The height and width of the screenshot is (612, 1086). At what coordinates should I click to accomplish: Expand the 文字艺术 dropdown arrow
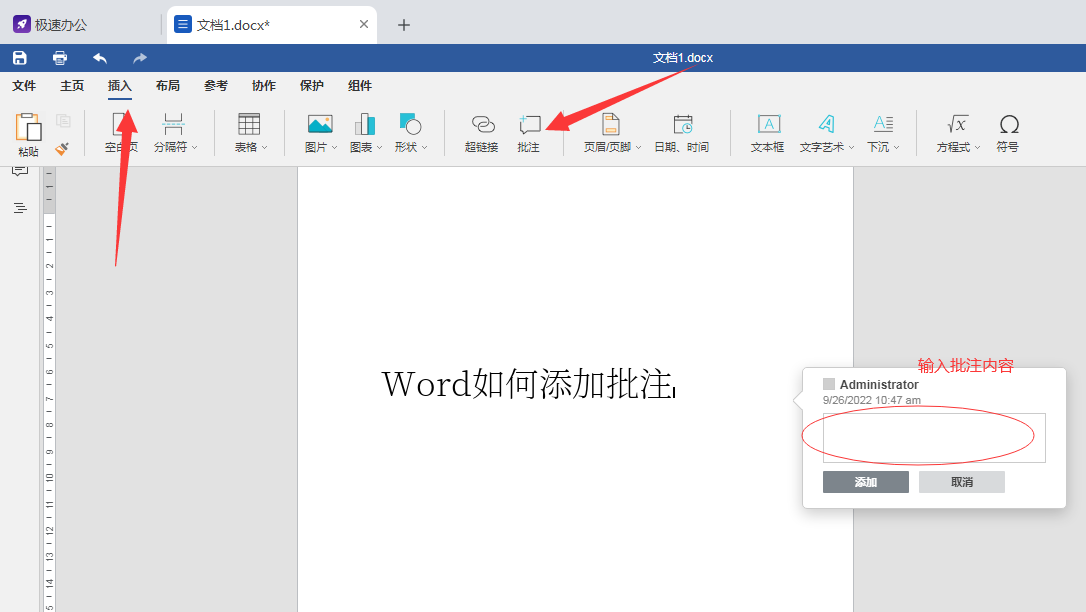click(x=851, y=147)
